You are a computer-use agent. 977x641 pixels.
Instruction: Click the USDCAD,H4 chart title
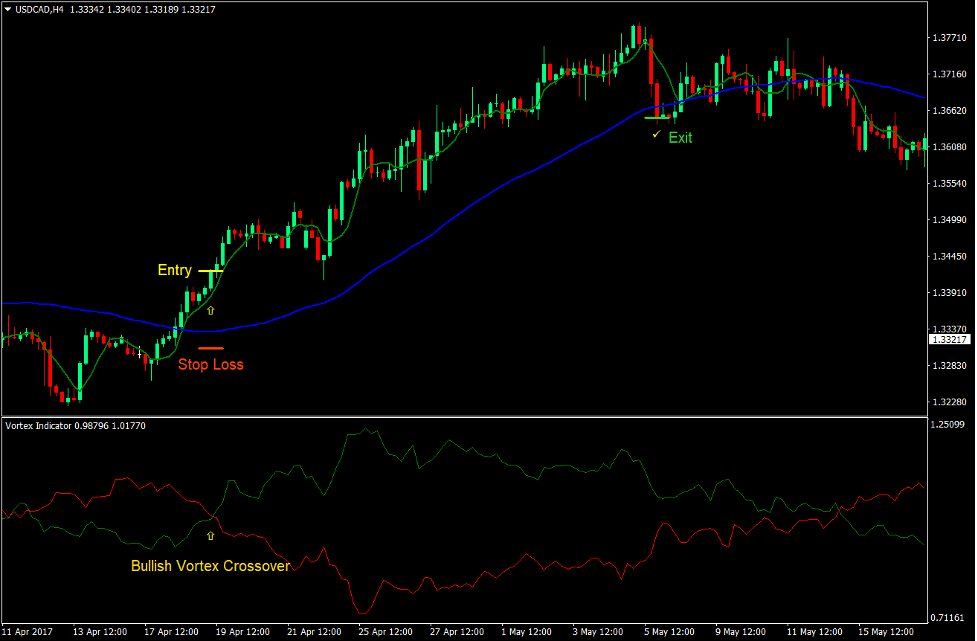pos(42,7)
